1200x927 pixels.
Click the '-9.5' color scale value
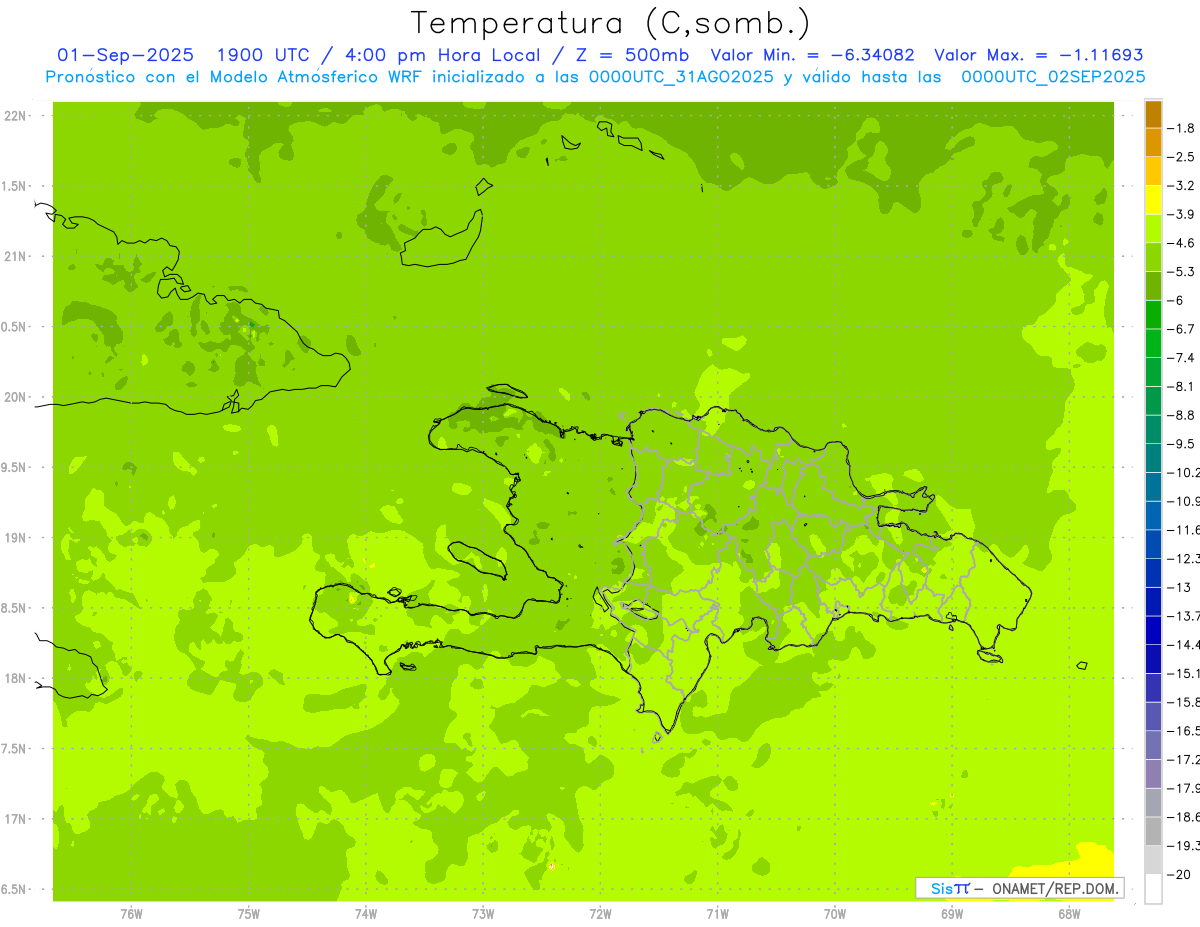(1181, 444)
